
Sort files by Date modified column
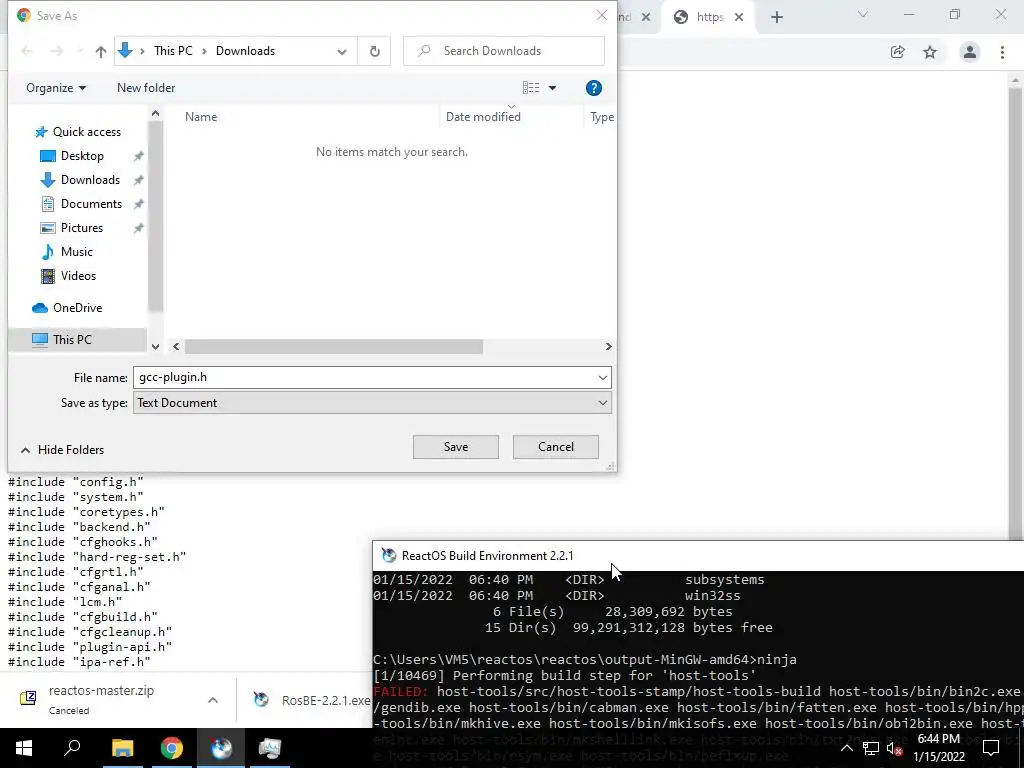click(x=483, y=117)
